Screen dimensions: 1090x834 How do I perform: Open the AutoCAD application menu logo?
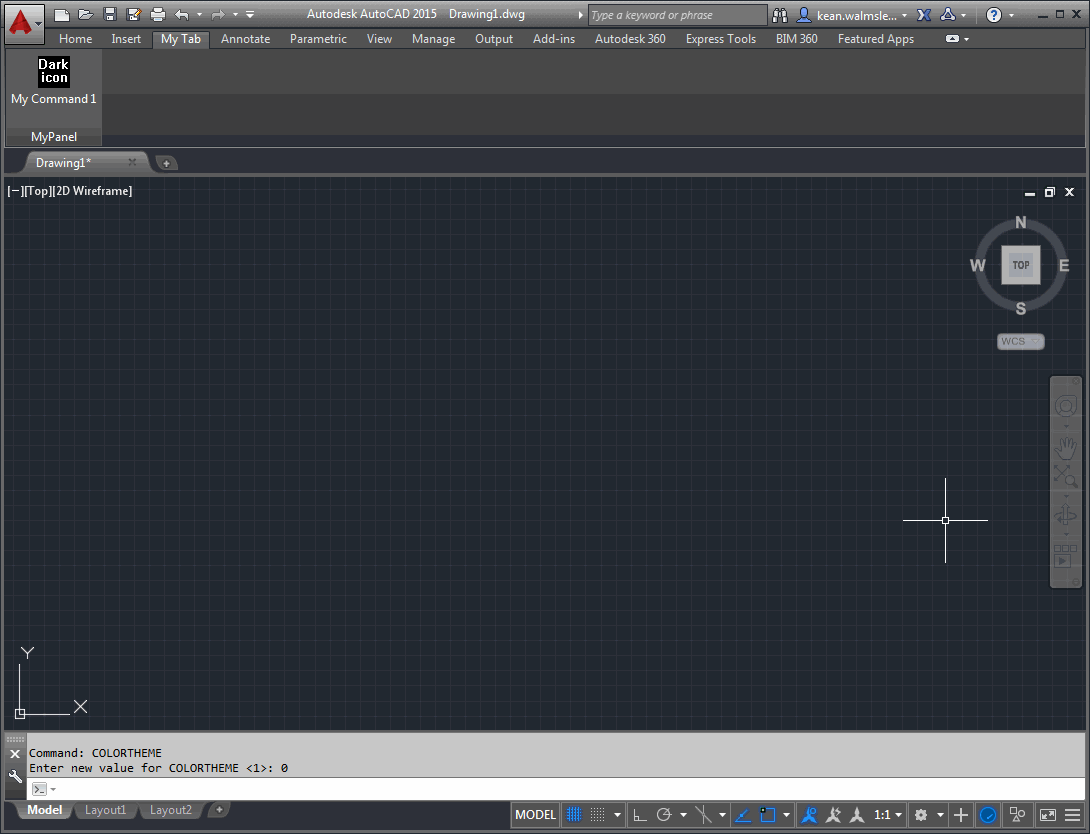[x=21, y=21]
